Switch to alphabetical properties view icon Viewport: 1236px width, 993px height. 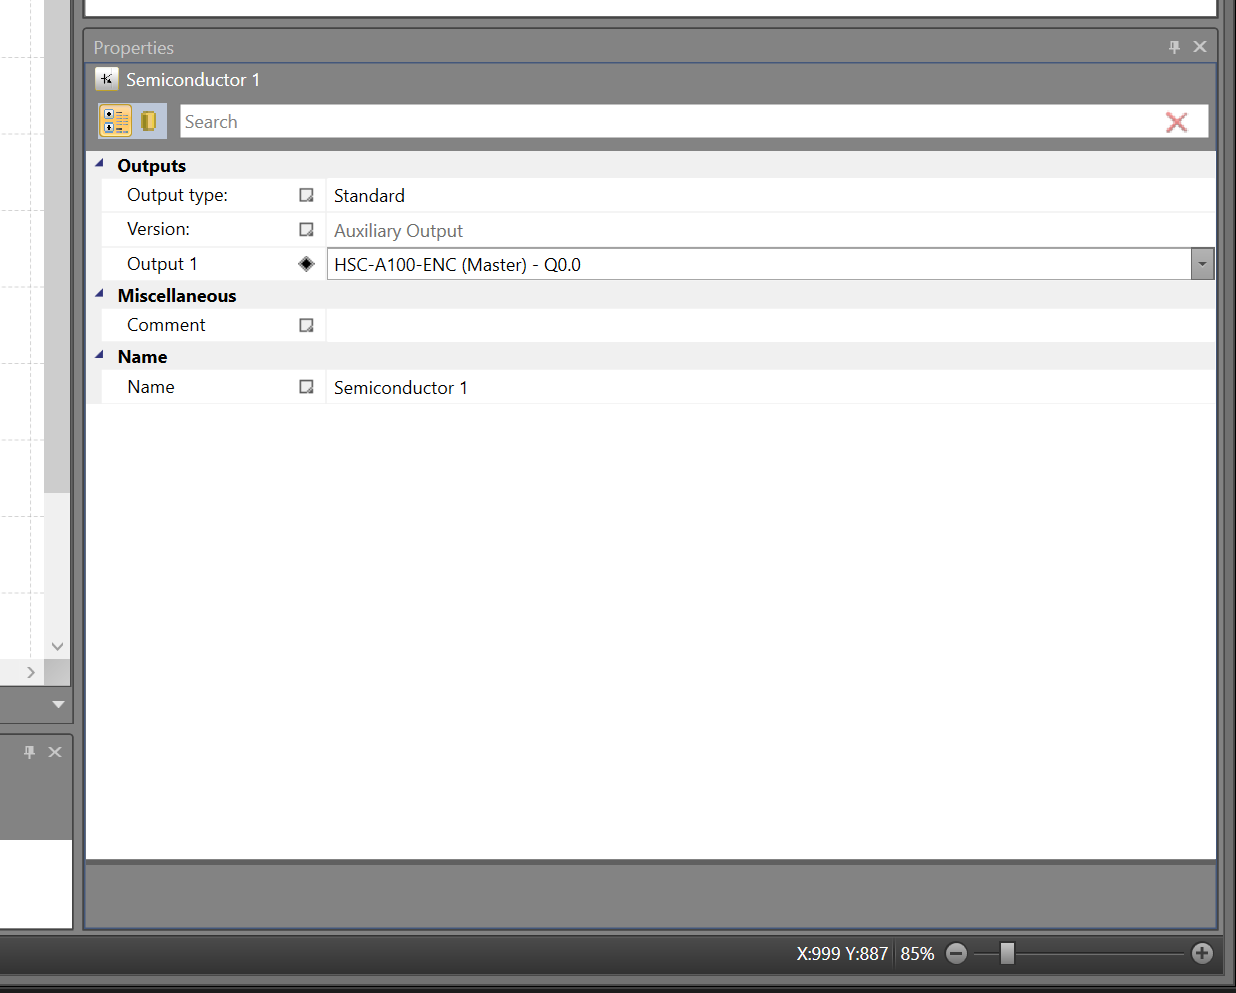pos(149,121)
